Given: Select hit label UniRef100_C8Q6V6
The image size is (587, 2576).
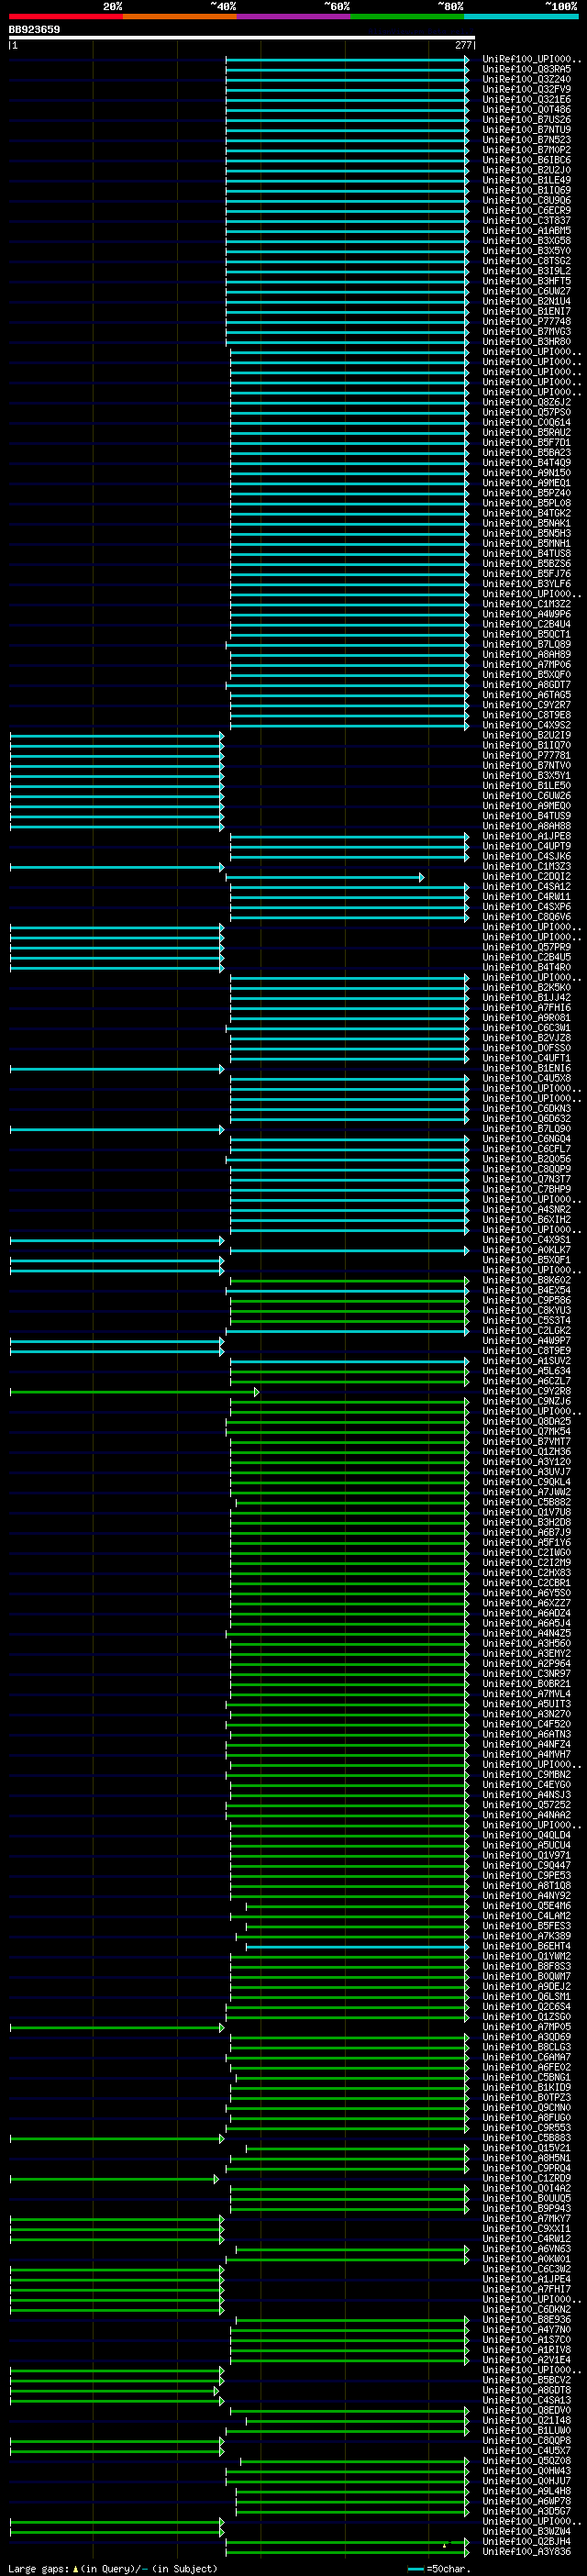Looking at the screenshot, I should click(527, 917).
